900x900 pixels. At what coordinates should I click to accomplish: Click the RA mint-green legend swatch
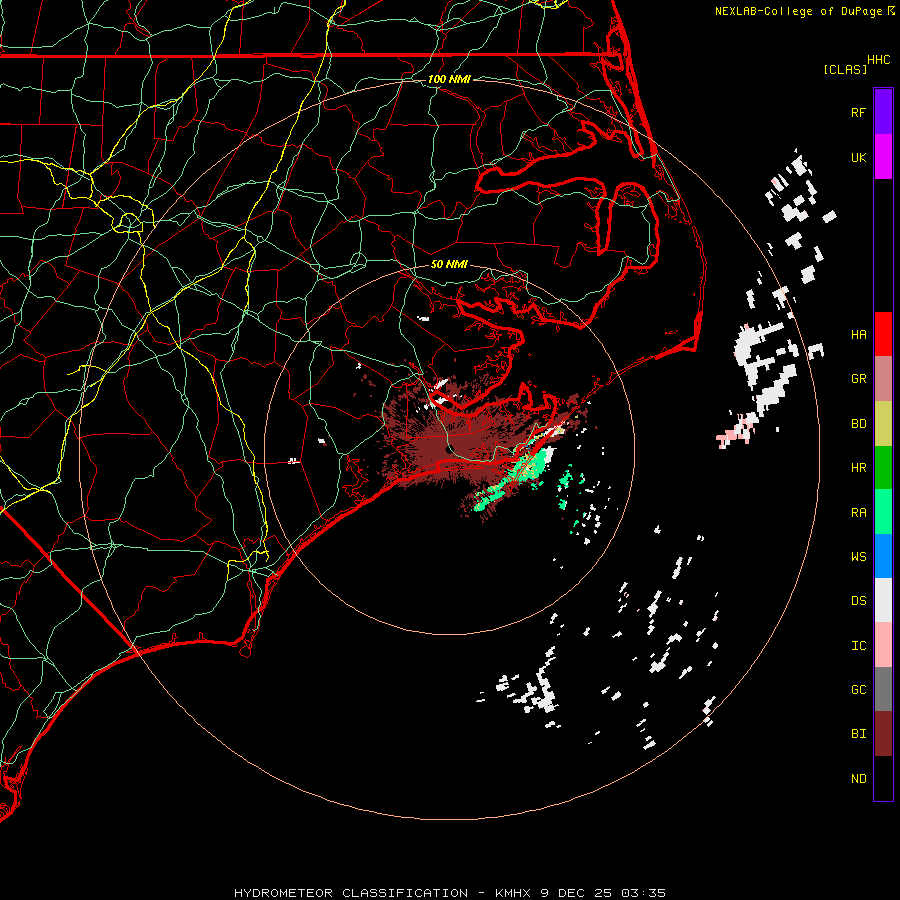point(883,512)
